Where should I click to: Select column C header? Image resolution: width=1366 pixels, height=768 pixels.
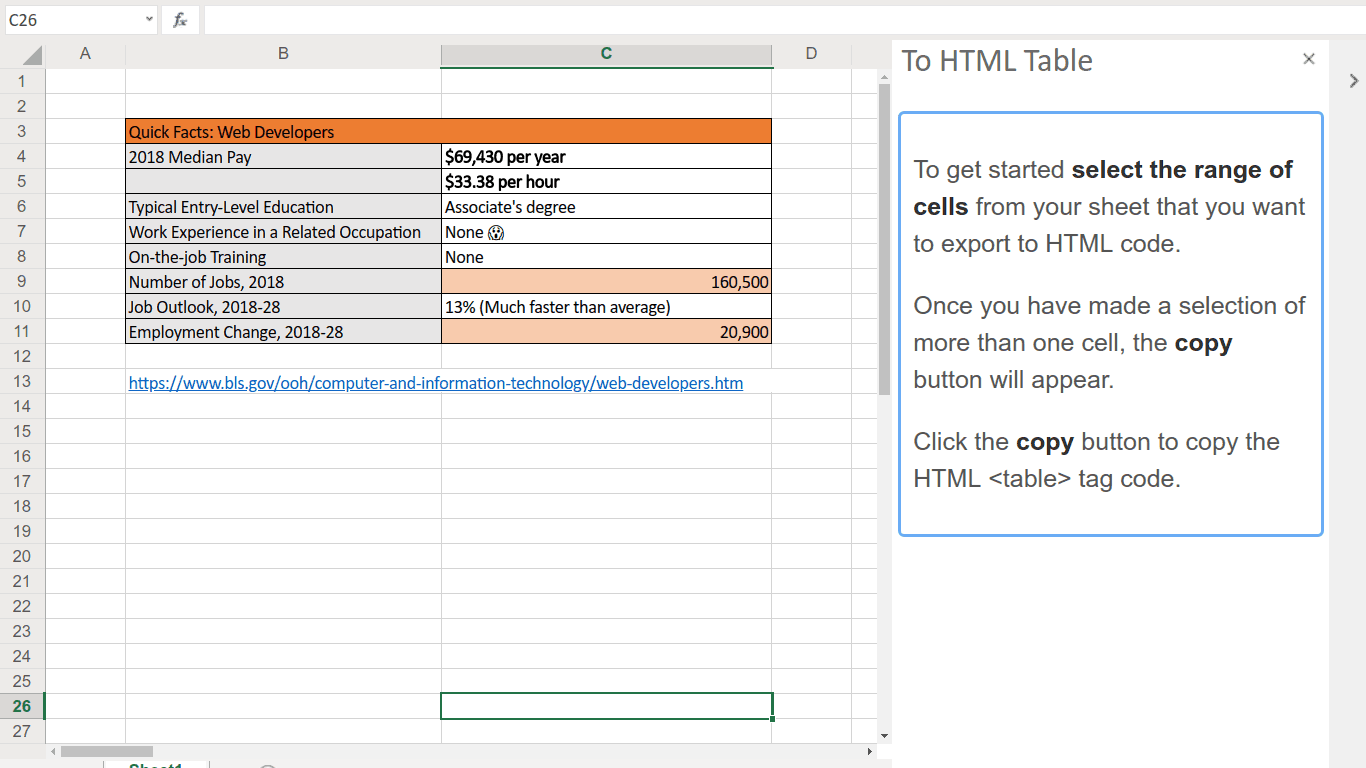coord(606,54)
